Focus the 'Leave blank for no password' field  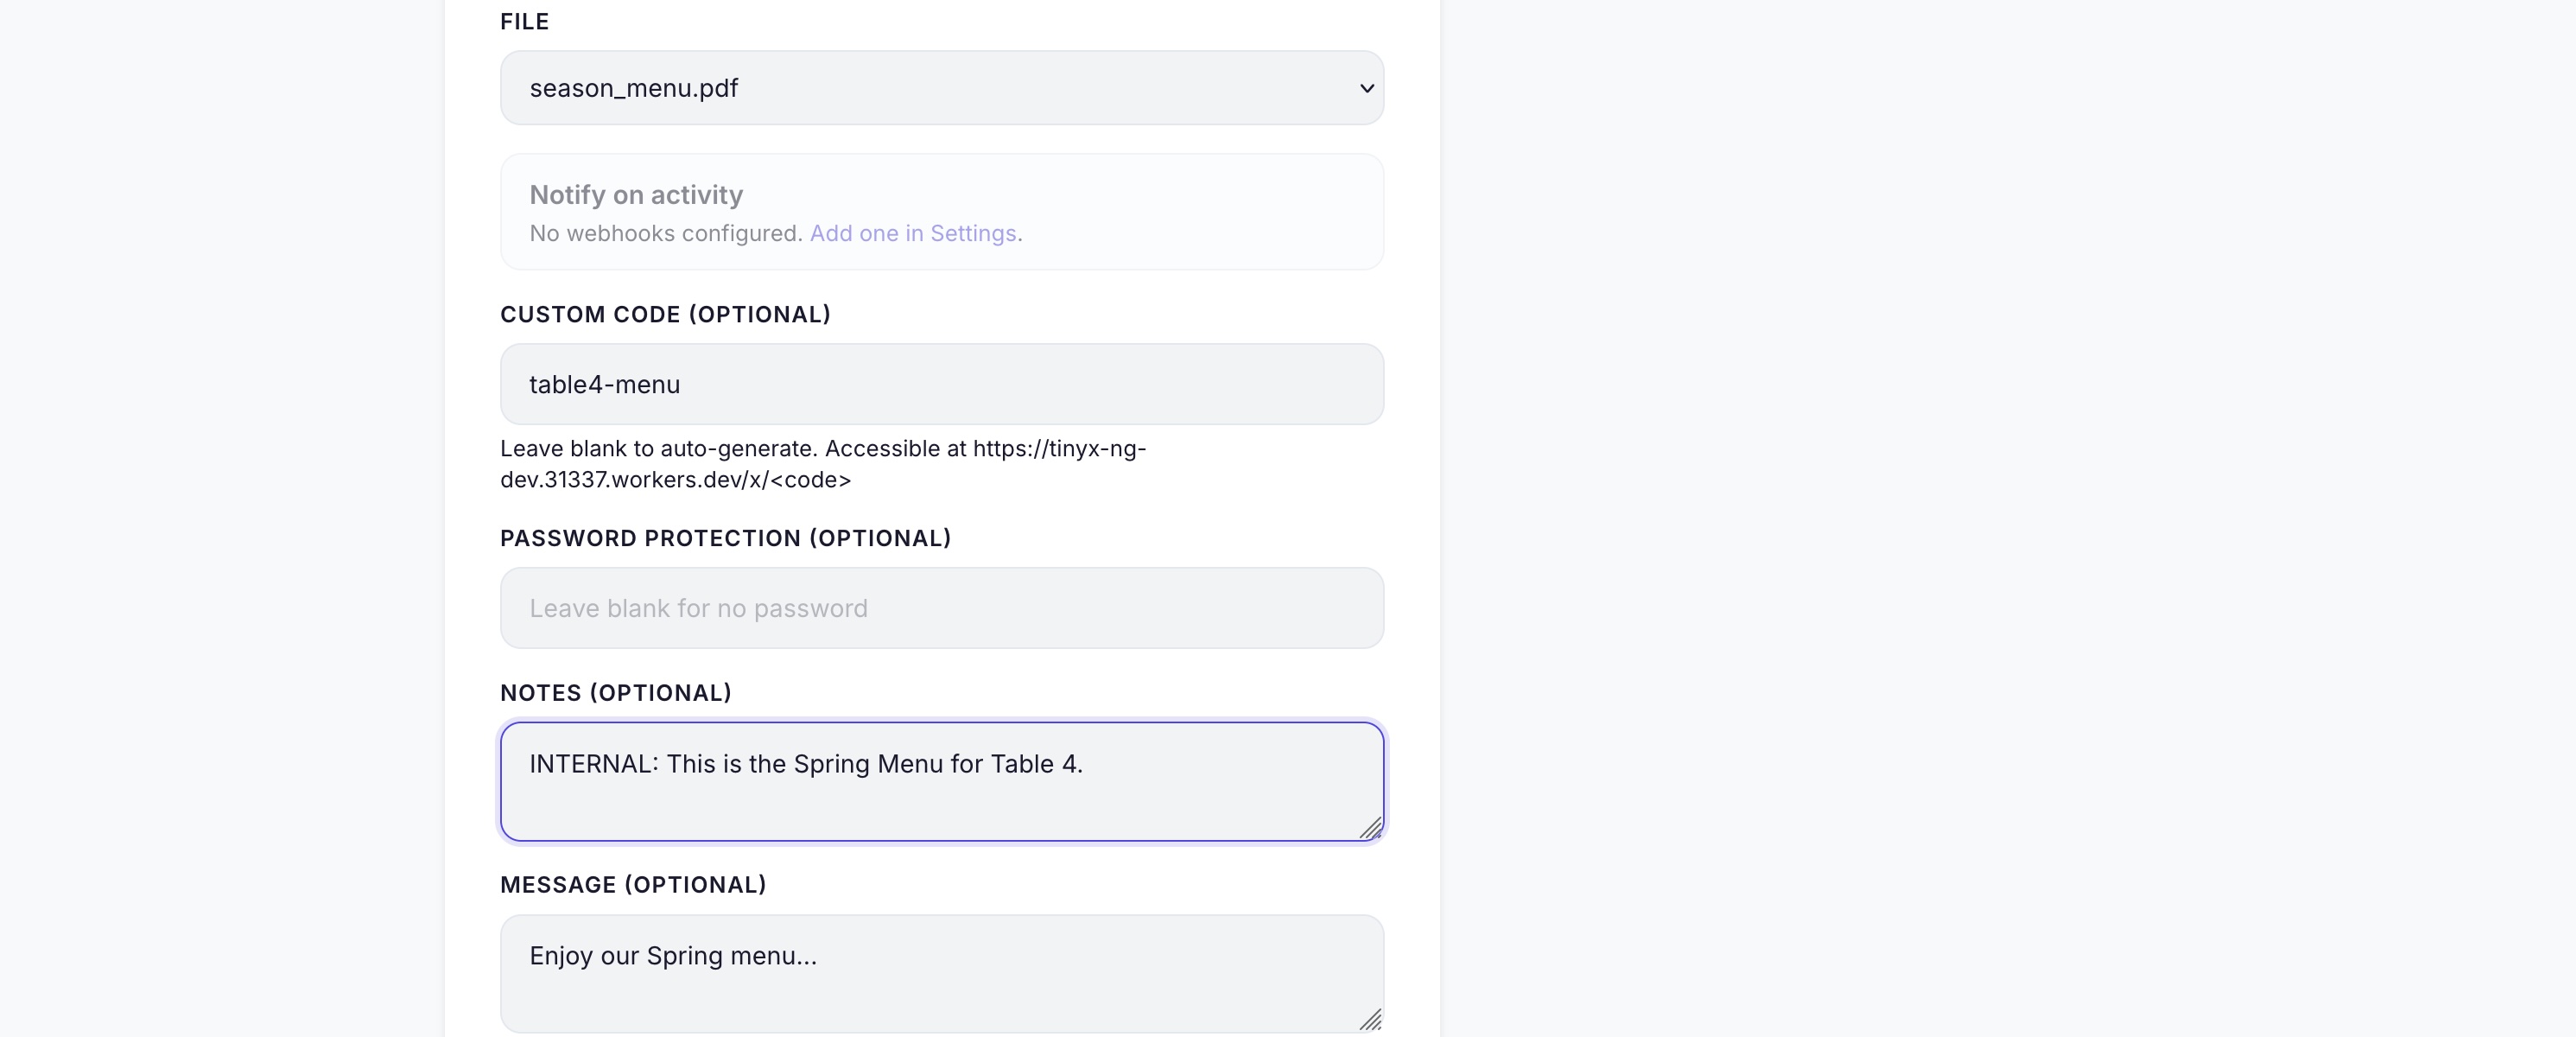coord(941,608)
